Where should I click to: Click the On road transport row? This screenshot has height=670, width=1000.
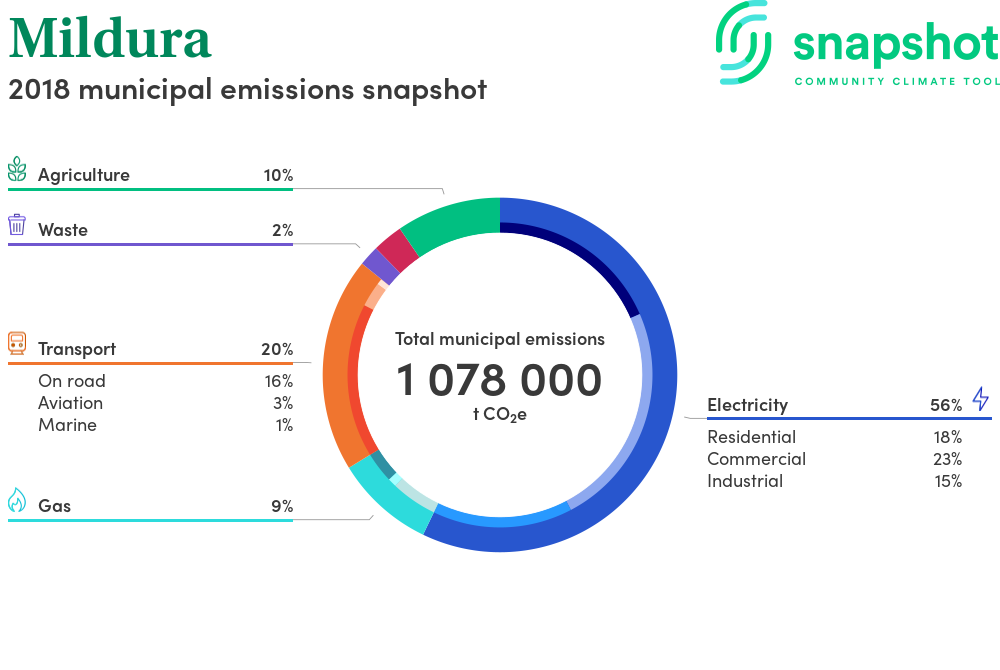coord(166,381)
